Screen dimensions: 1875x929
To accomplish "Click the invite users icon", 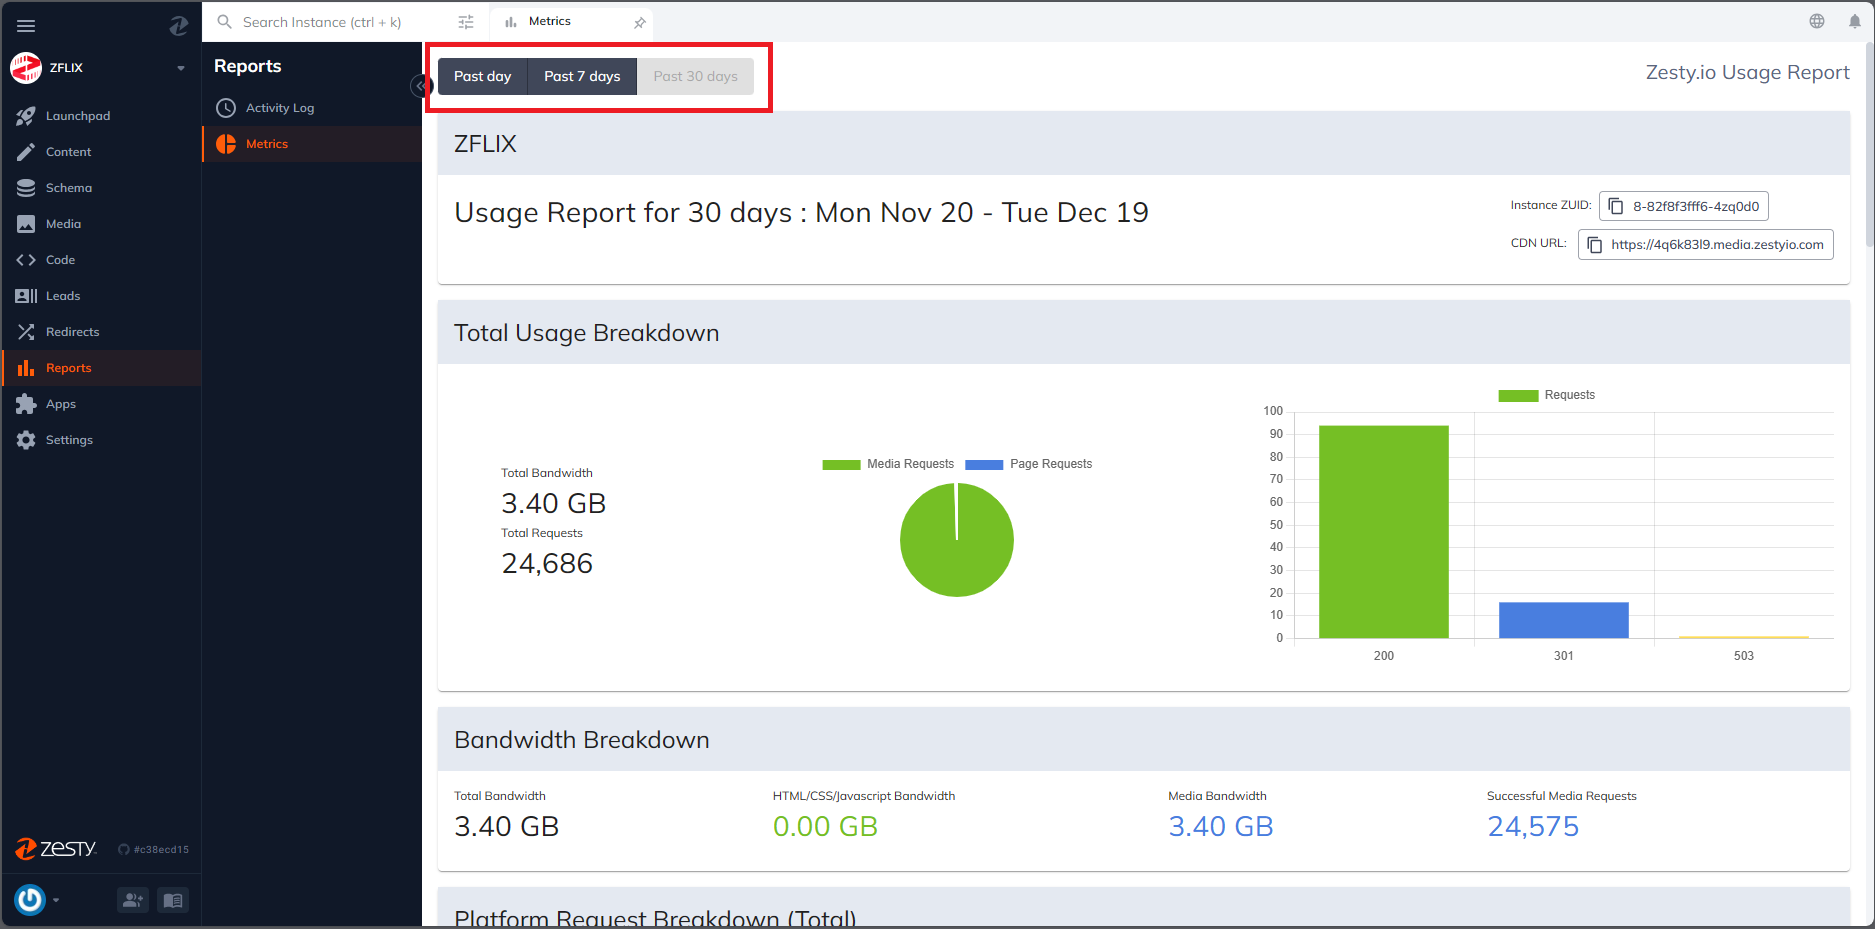I will 132,900.
